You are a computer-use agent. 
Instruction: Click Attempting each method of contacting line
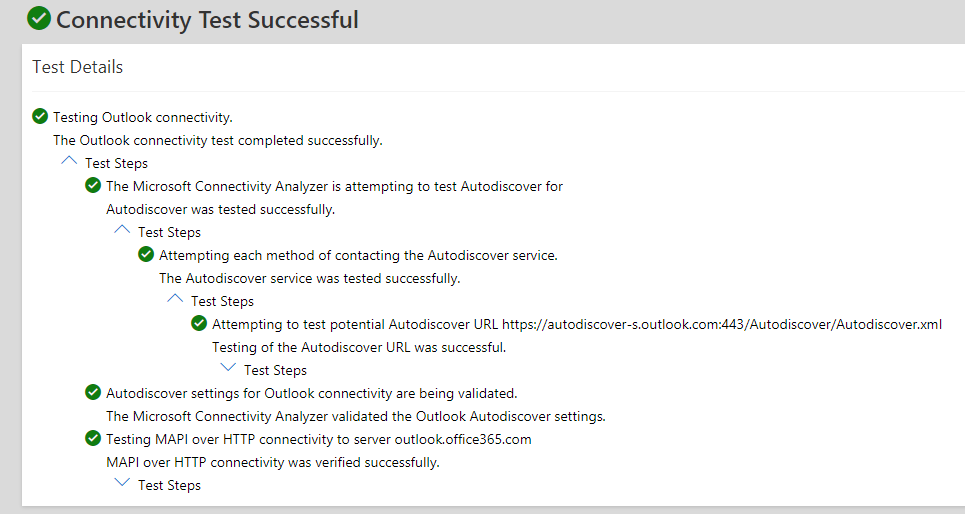point(358,255)
